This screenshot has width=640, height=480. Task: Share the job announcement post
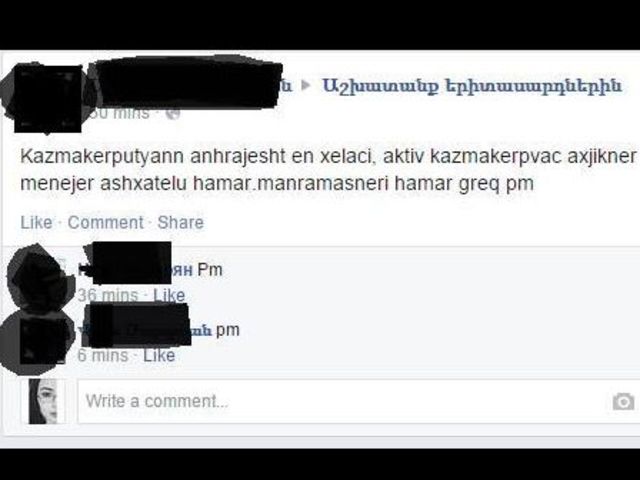click(x=180, y=222)
